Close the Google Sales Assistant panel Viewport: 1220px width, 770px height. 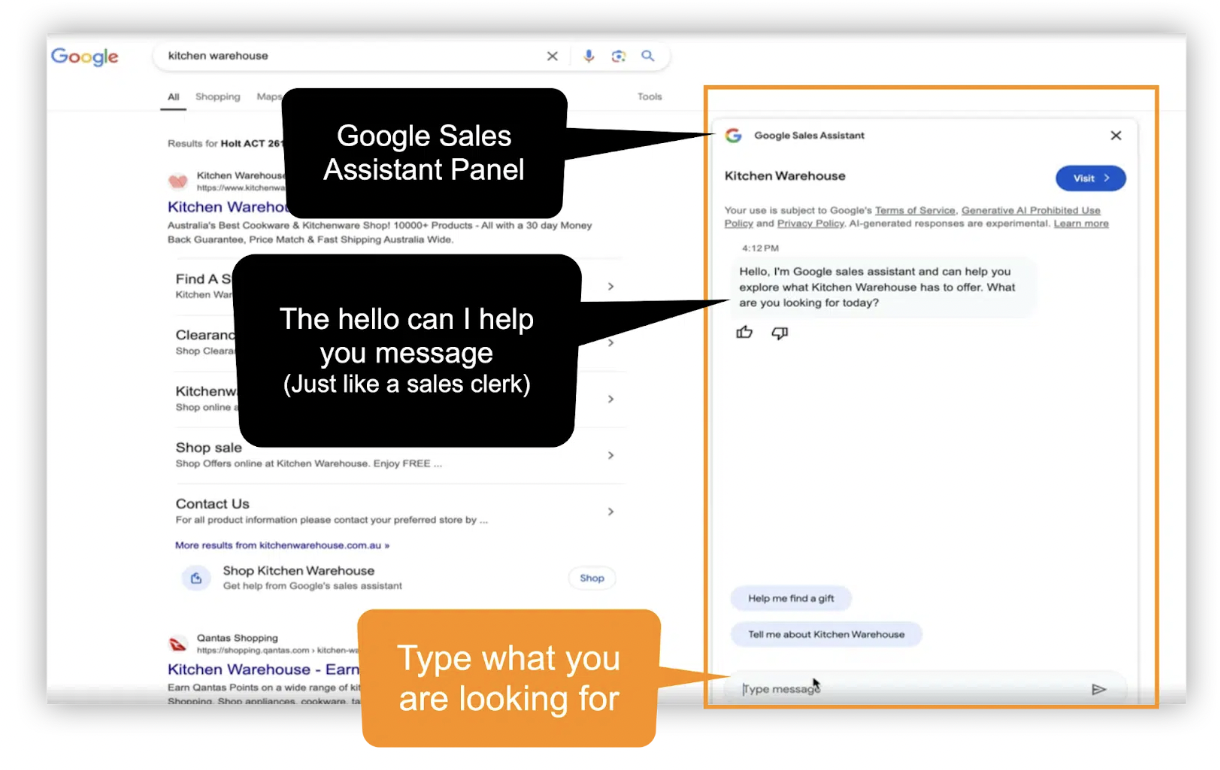pos(1116,135)
